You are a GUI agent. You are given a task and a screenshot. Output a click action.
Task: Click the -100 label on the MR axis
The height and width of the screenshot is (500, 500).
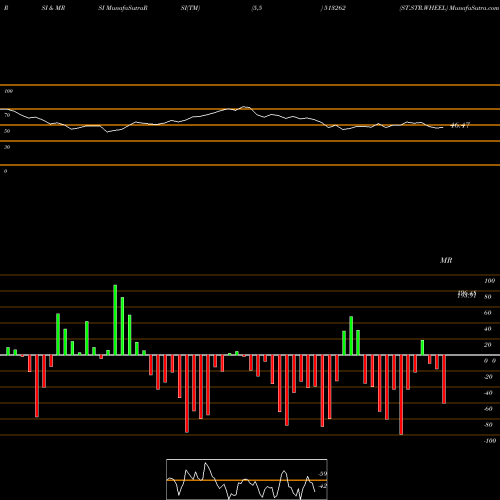490,441
